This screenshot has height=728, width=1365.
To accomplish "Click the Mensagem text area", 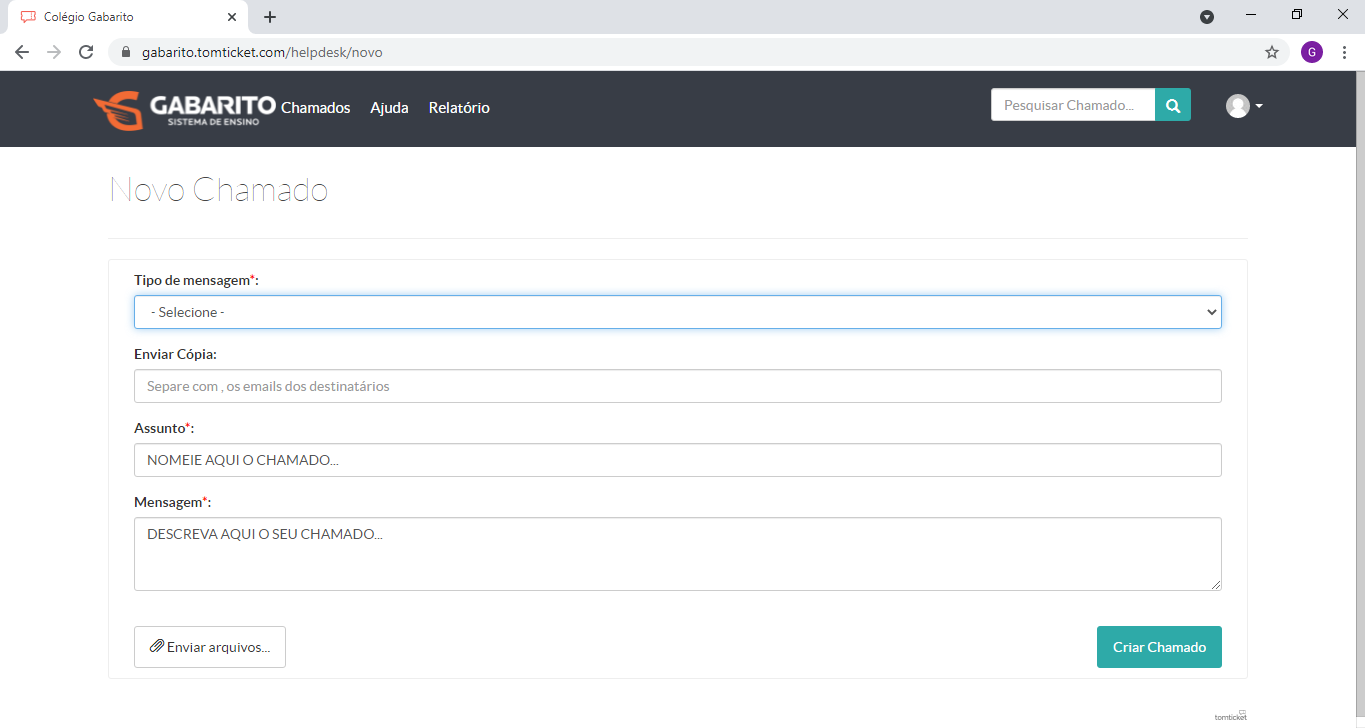I will [x=678, y=554].
